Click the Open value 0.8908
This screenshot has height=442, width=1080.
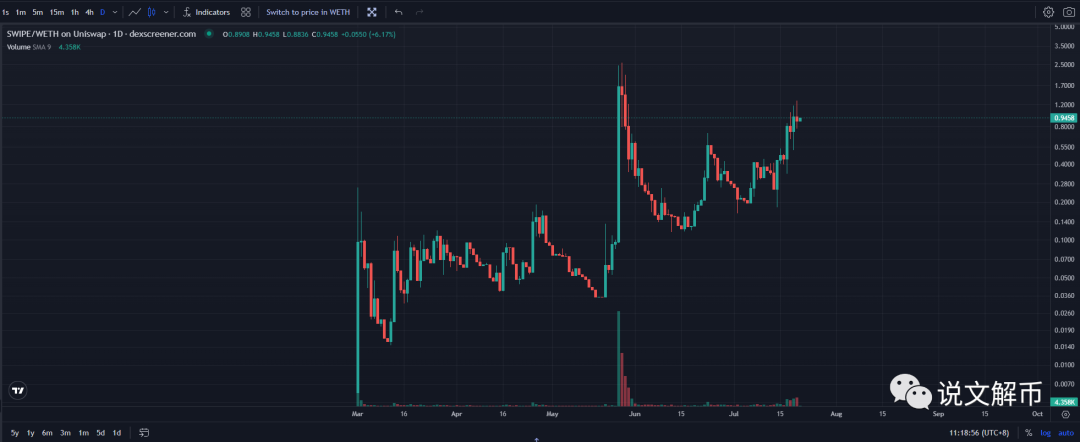coord(236,34)
